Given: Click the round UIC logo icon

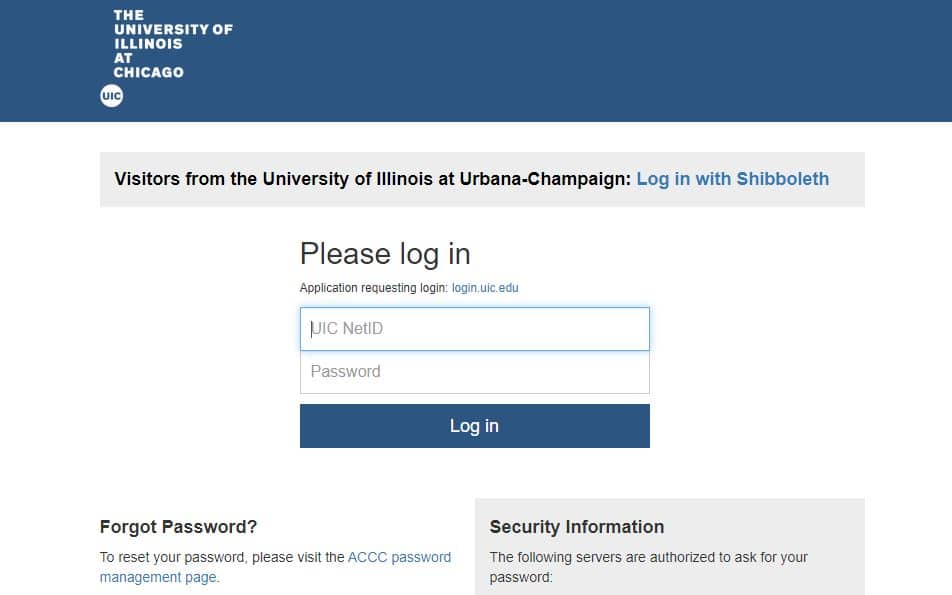Looking at the screenshot, I should [x=112, y=96].
